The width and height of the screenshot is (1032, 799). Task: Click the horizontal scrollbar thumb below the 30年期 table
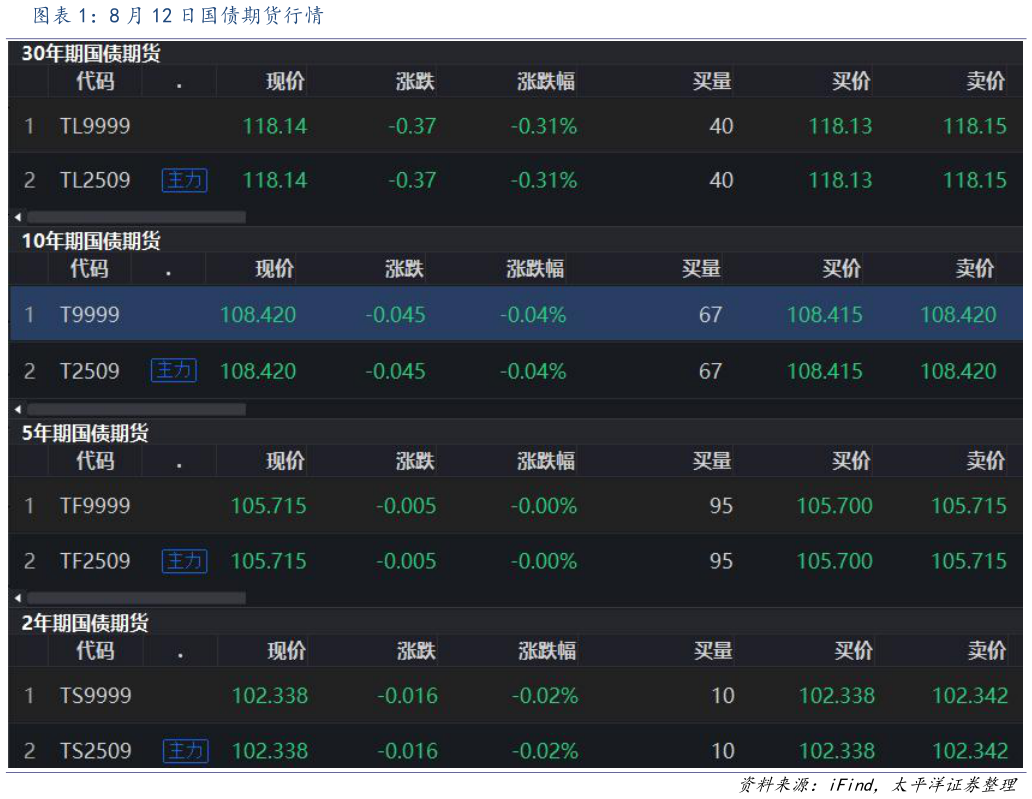(136, 217)
